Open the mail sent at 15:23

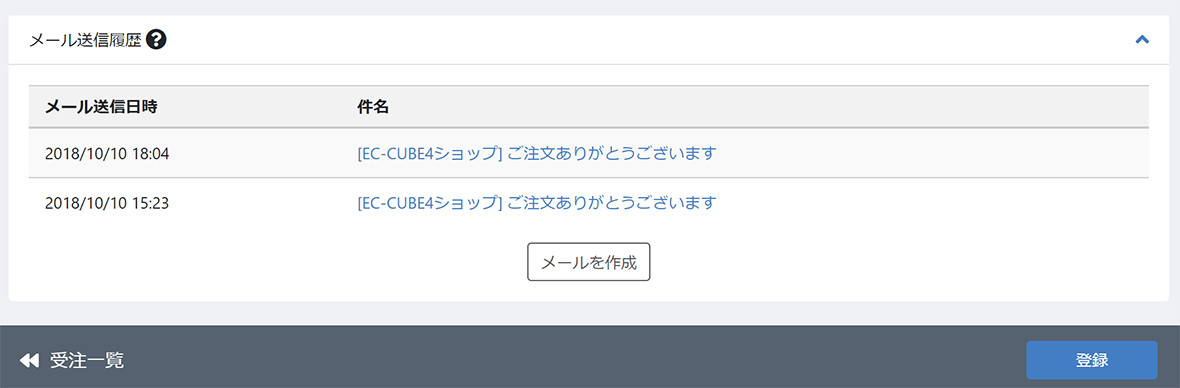click(536, 202)
